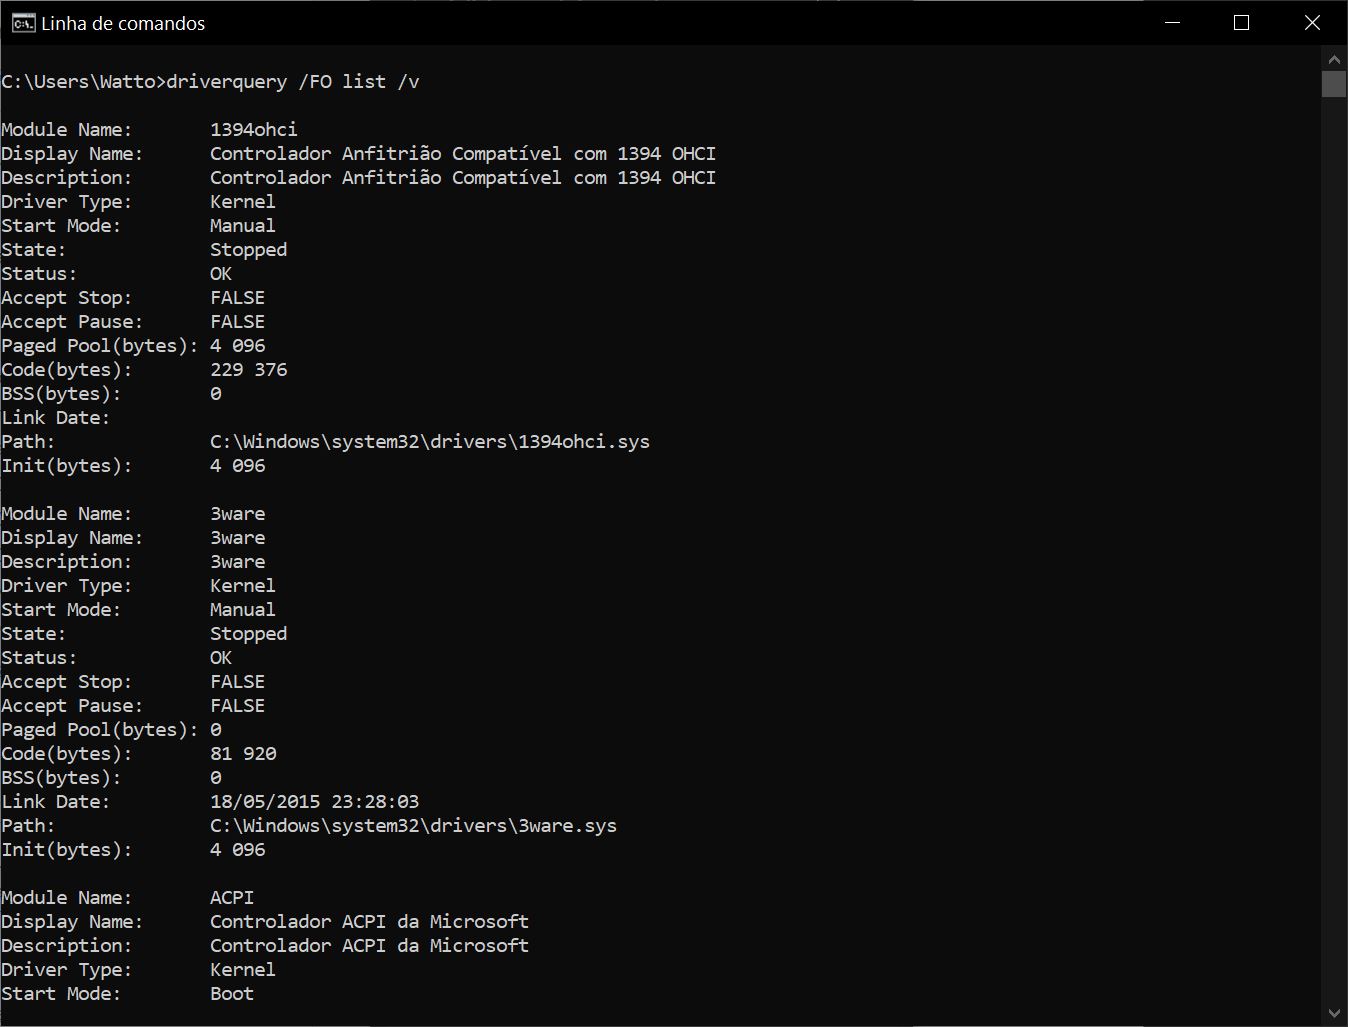The height and width of the screenshot is (1027, 1348).
Task: Click the 3ware Link Date label
Action: tap(55, 802)
